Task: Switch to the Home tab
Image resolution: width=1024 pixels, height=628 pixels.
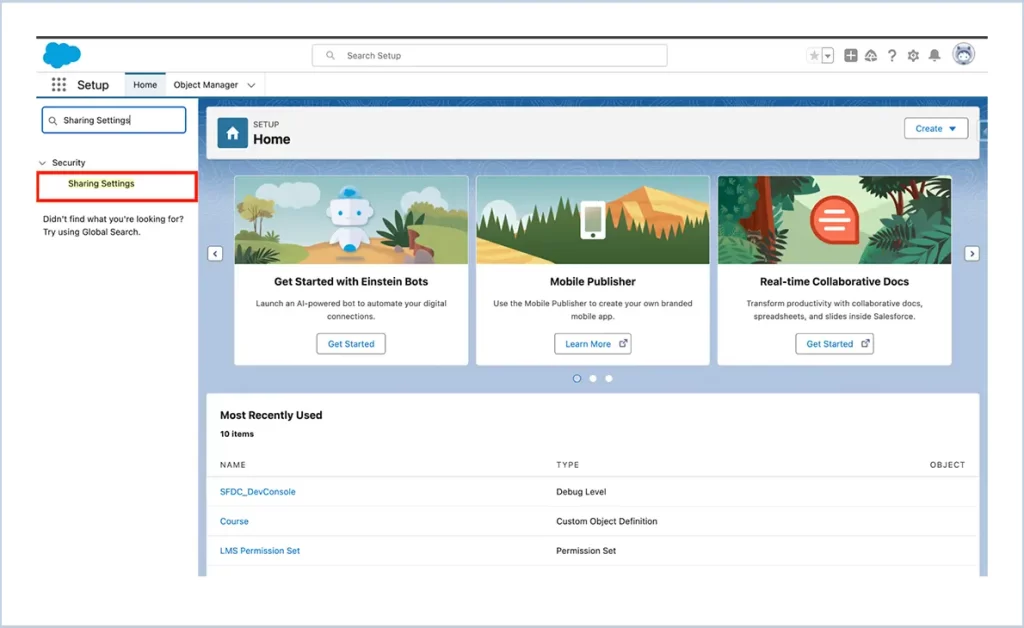Action: click(x=145, y=85)
